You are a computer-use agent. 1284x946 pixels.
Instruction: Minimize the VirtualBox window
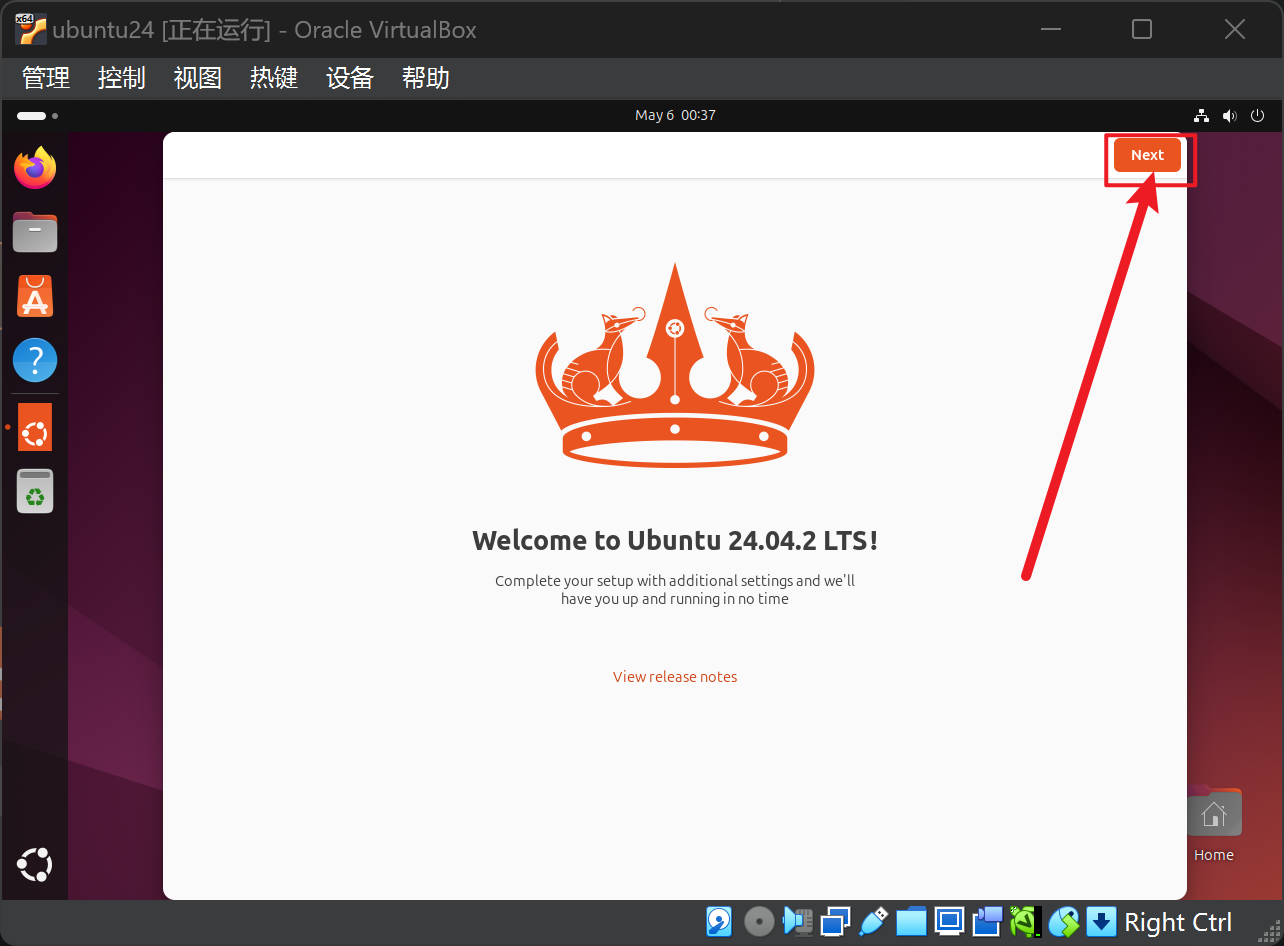coord(1049,29)
